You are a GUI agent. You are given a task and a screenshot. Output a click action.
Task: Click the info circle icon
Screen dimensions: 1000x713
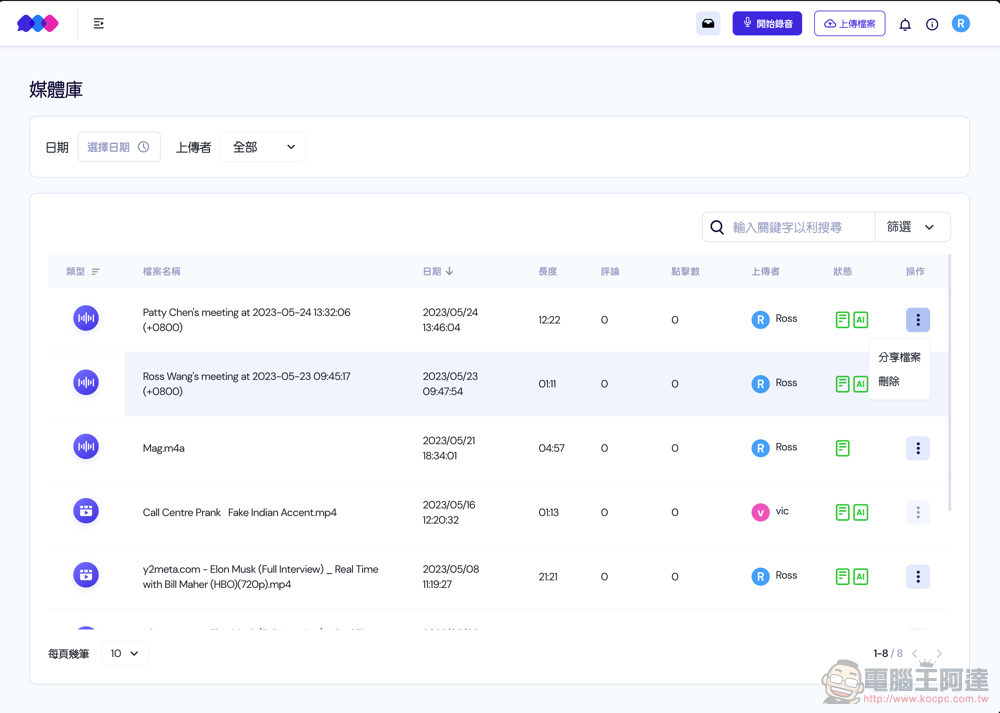pyautogui.click(x=932, y=24)
